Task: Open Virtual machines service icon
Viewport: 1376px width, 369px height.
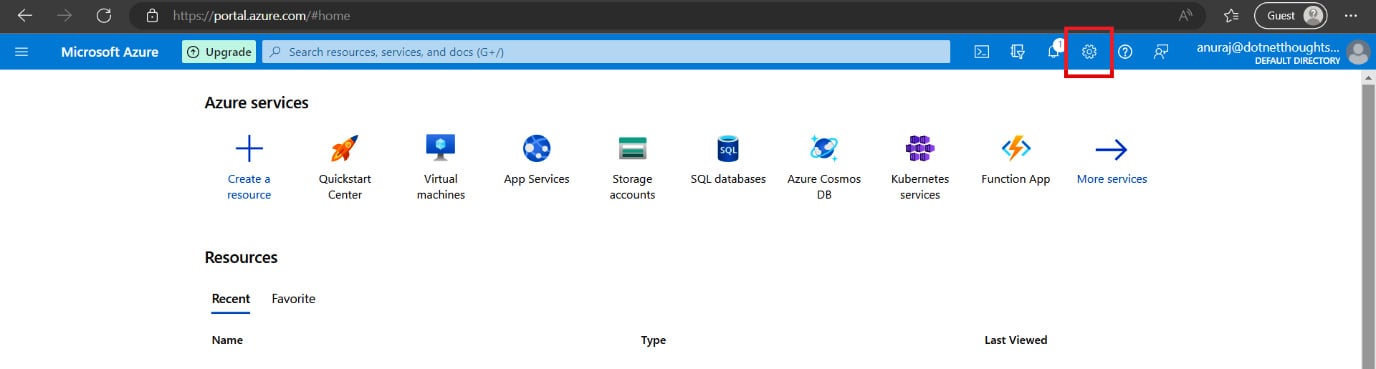Action: click(x=441, y=149)
